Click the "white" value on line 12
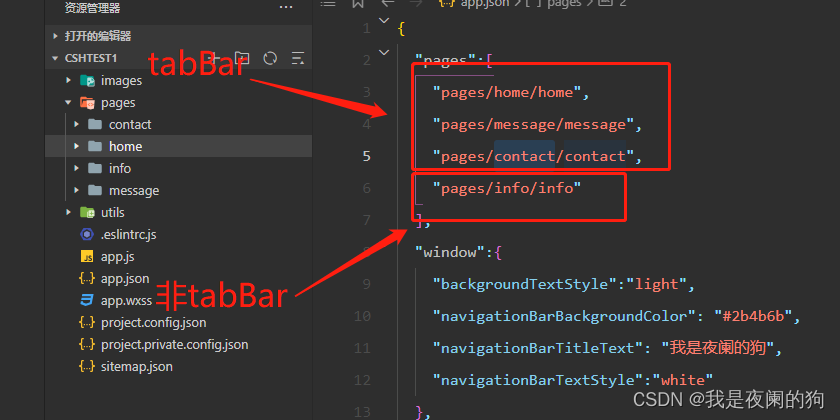Image resolution: width=840 pixels, height=420 pixels. 682,380
